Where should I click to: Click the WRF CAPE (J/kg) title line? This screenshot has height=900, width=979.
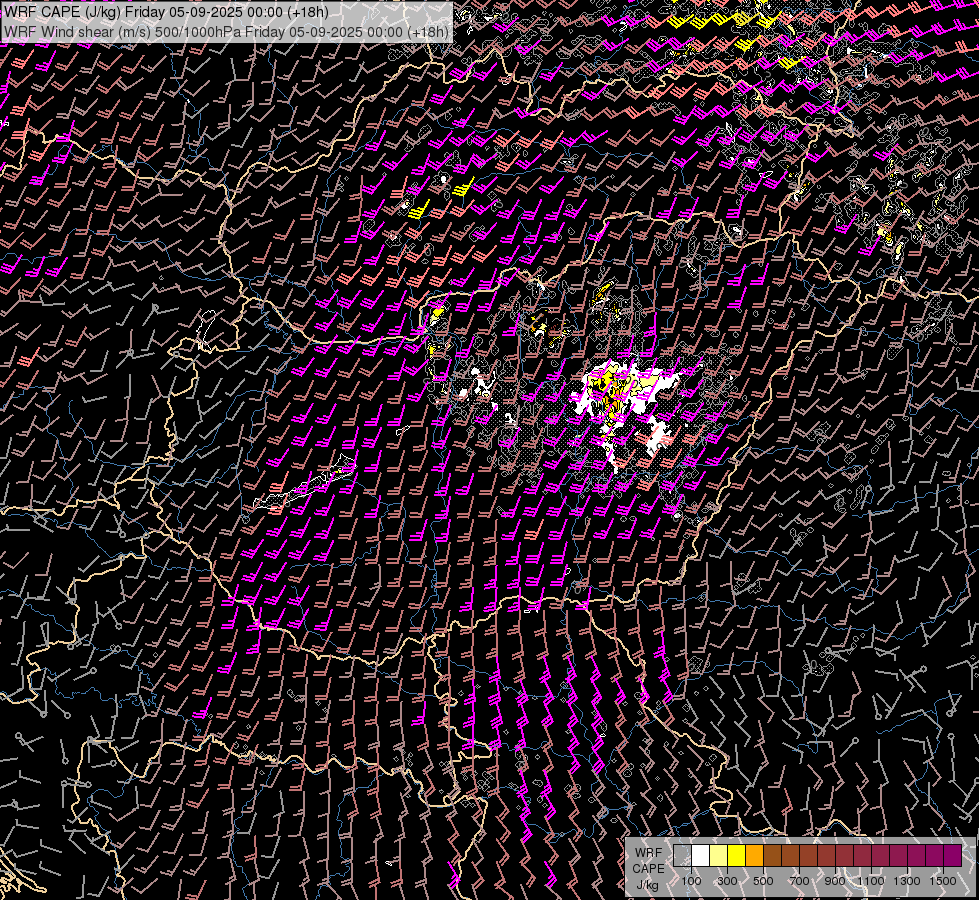coord(166,11)
